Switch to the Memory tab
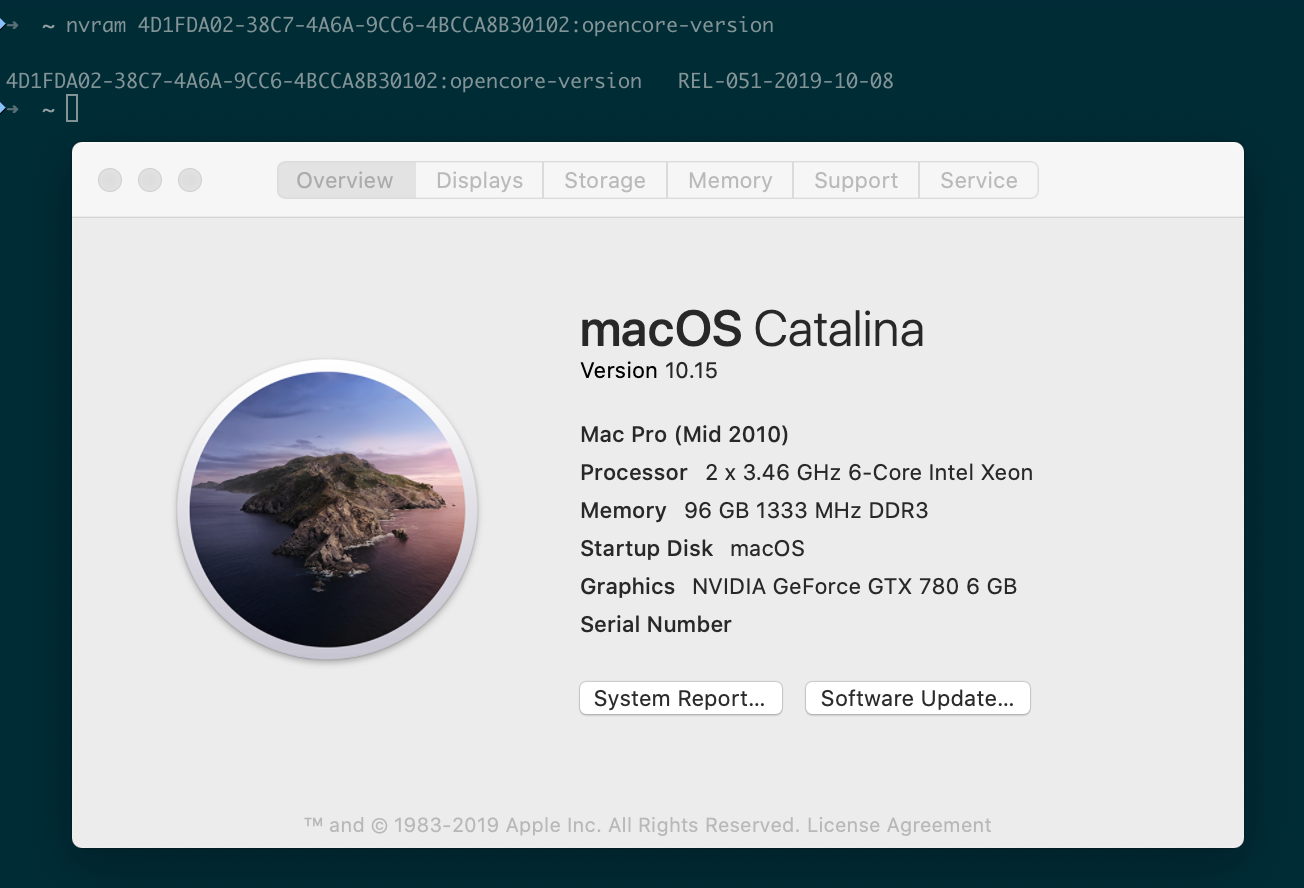Image resolution: width=1304 pixels, height=888 pixels. click(729, 181)
